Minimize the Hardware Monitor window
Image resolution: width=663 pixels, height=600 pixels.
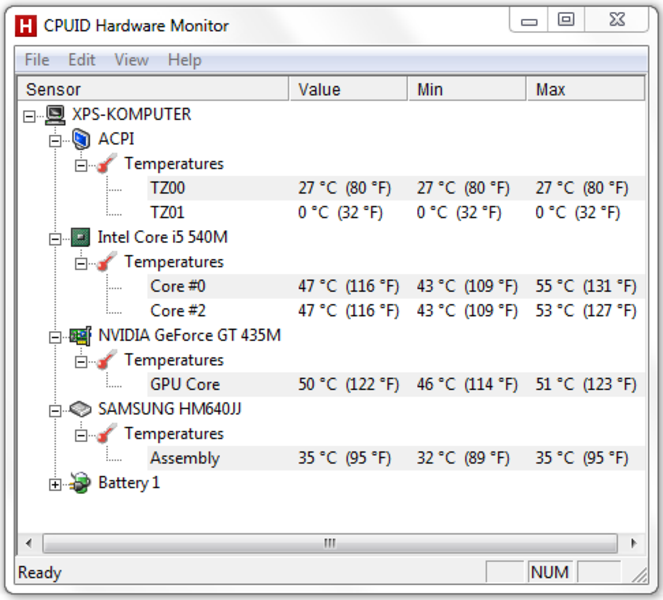(529, 20)
